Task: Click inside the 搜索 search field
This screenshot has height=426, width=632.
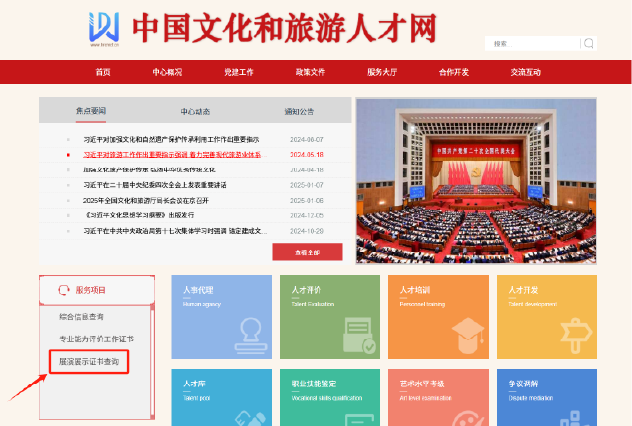Action: 532,43
